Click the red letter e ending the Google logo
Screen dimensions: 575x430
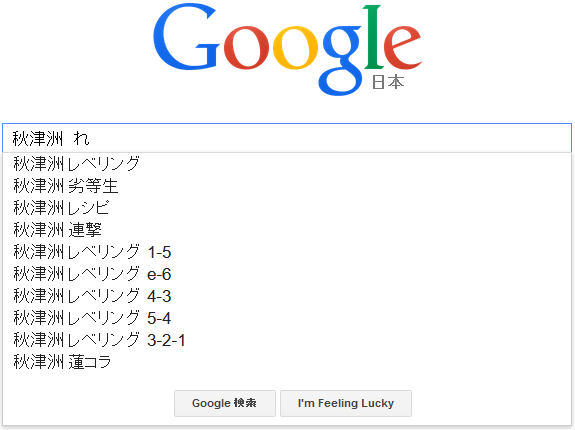click(402, 48)
